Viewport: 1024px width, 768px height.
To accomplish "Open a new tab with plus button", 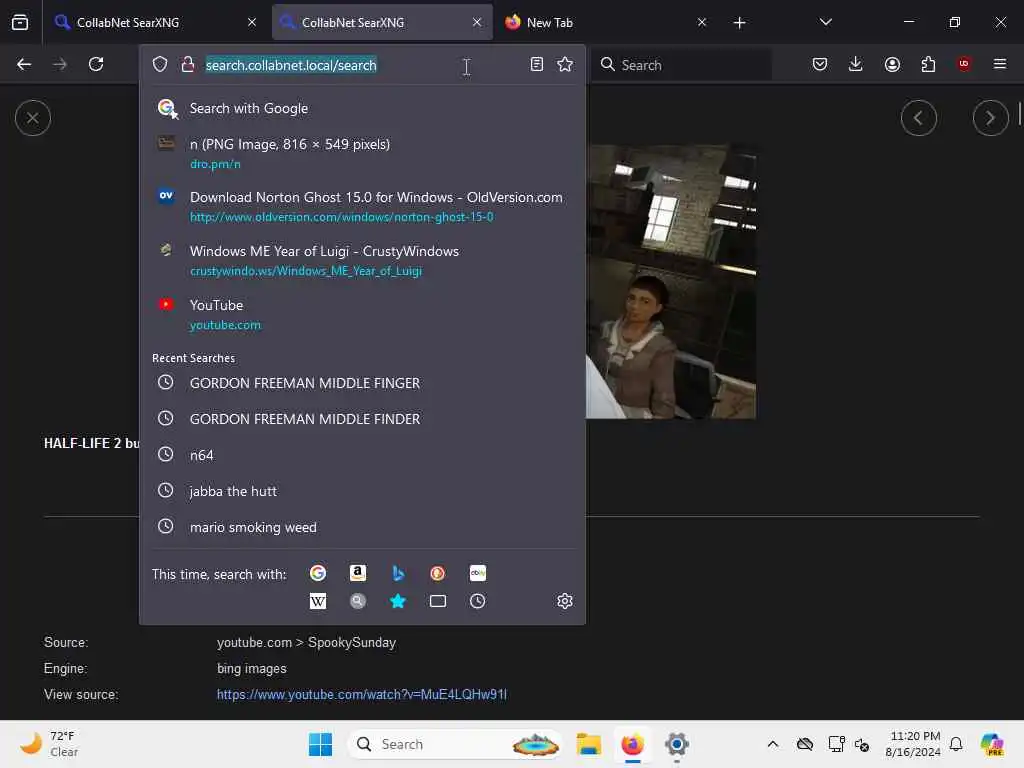I will pyautogui.click(x=739, y=22).
